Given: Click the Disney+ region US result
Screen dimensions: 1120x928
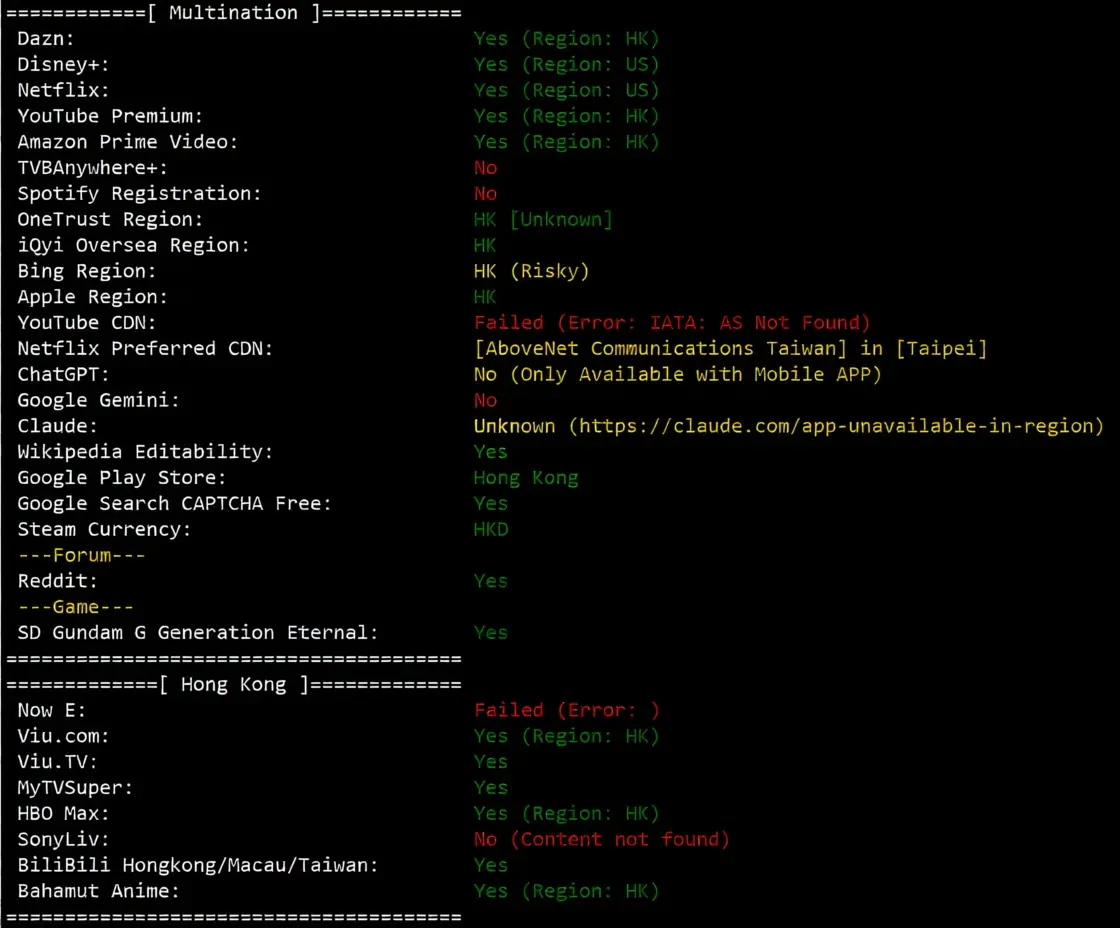Looking at the screenshot, I should click(566, 64).
